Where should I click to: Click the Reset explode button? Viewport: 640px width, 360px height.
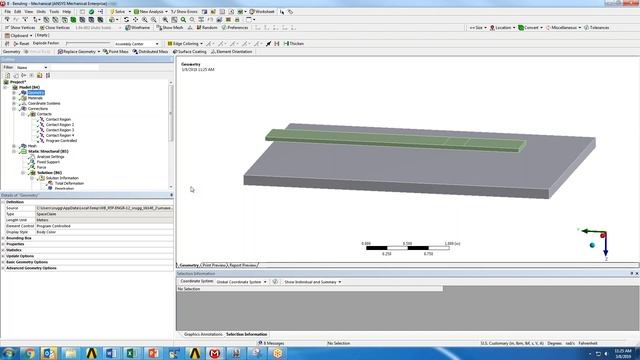[x=21, y=43]
